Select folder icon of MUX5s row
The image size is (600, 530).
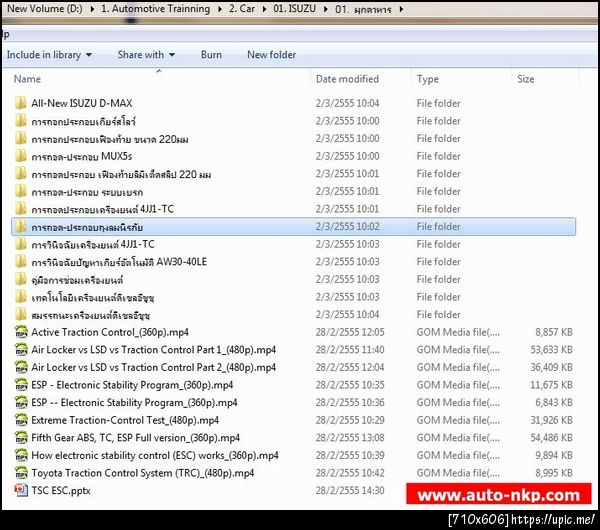tap(21, 156)
